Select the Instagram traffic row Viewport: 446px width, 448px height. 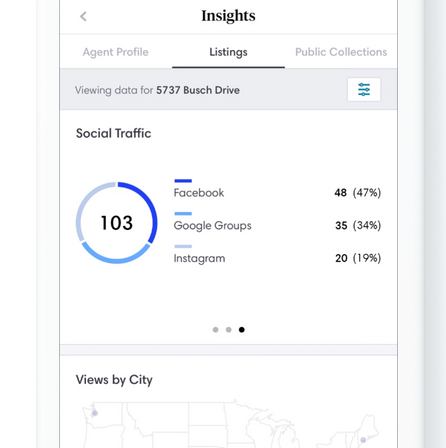(277, 255)
